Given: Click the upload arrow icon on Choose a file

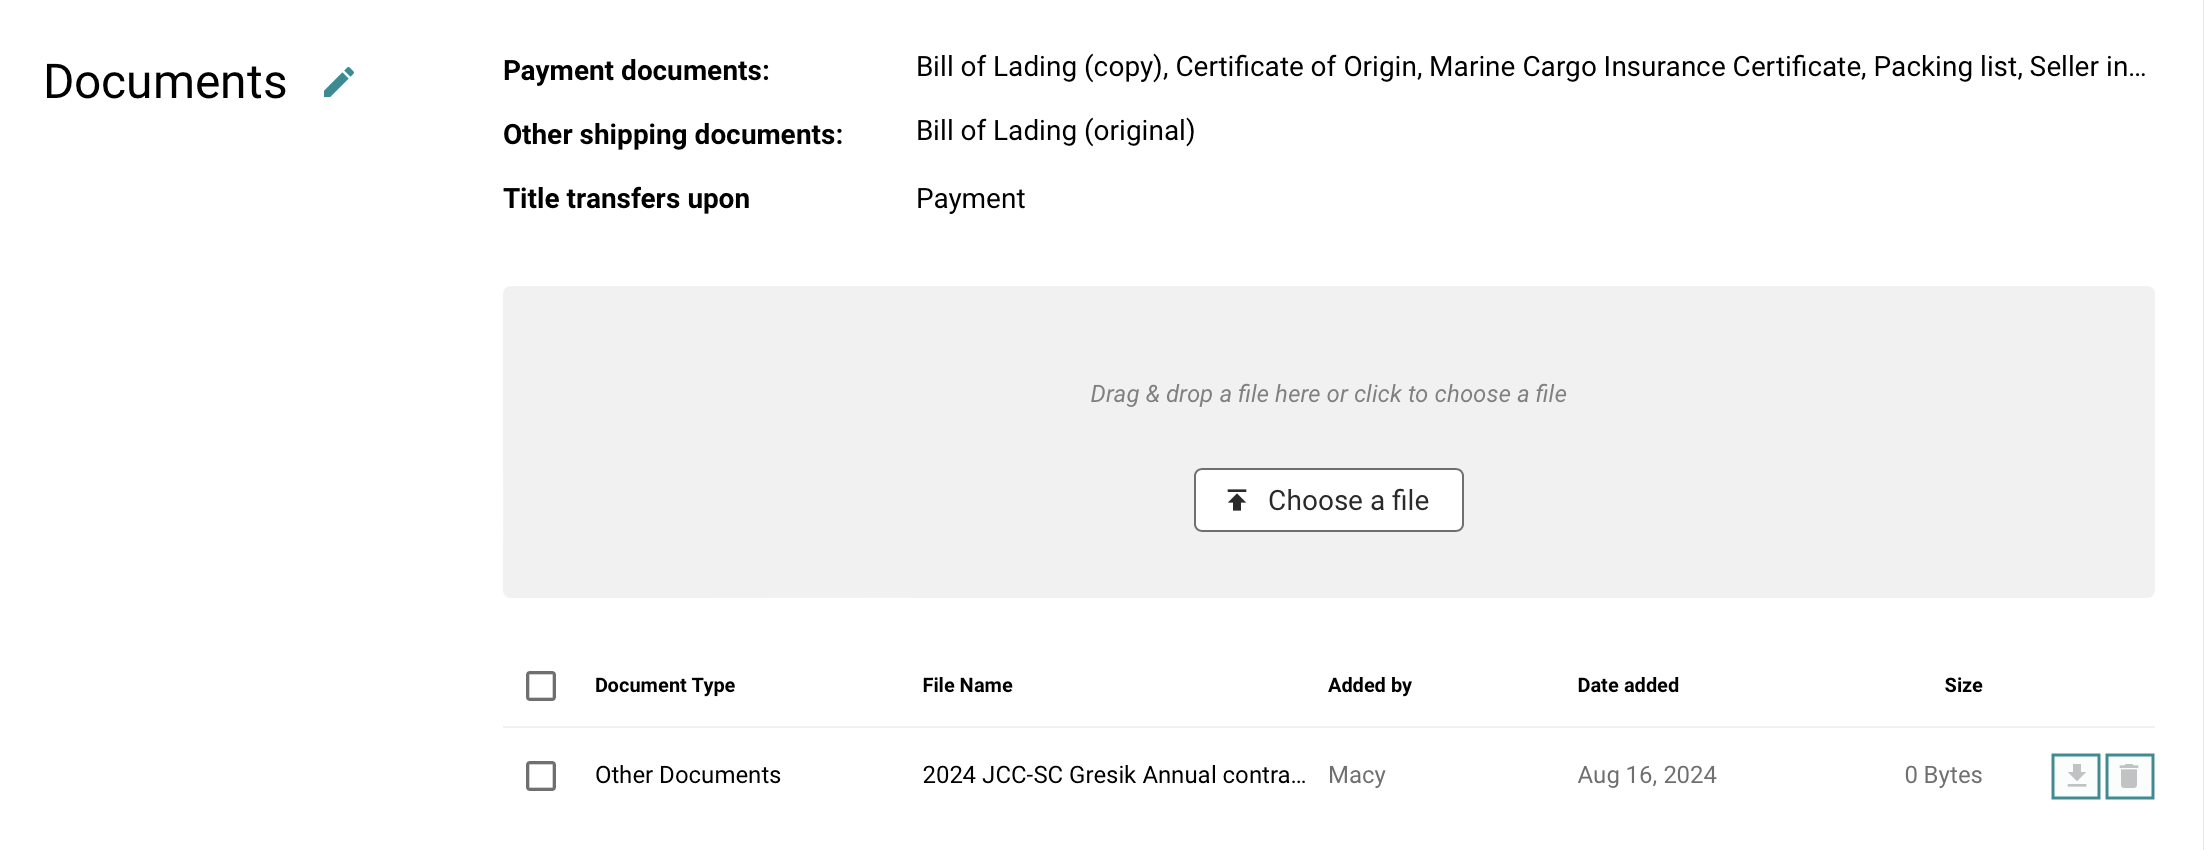Looking at the screenshot, I should (1237, 500).
